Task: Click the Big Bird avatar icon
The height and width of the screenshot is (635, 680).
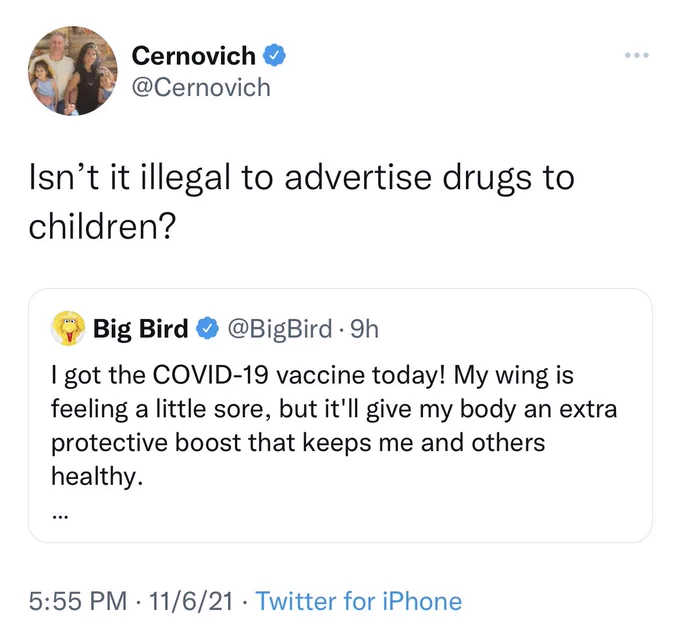Action: [x=68, y=328]
